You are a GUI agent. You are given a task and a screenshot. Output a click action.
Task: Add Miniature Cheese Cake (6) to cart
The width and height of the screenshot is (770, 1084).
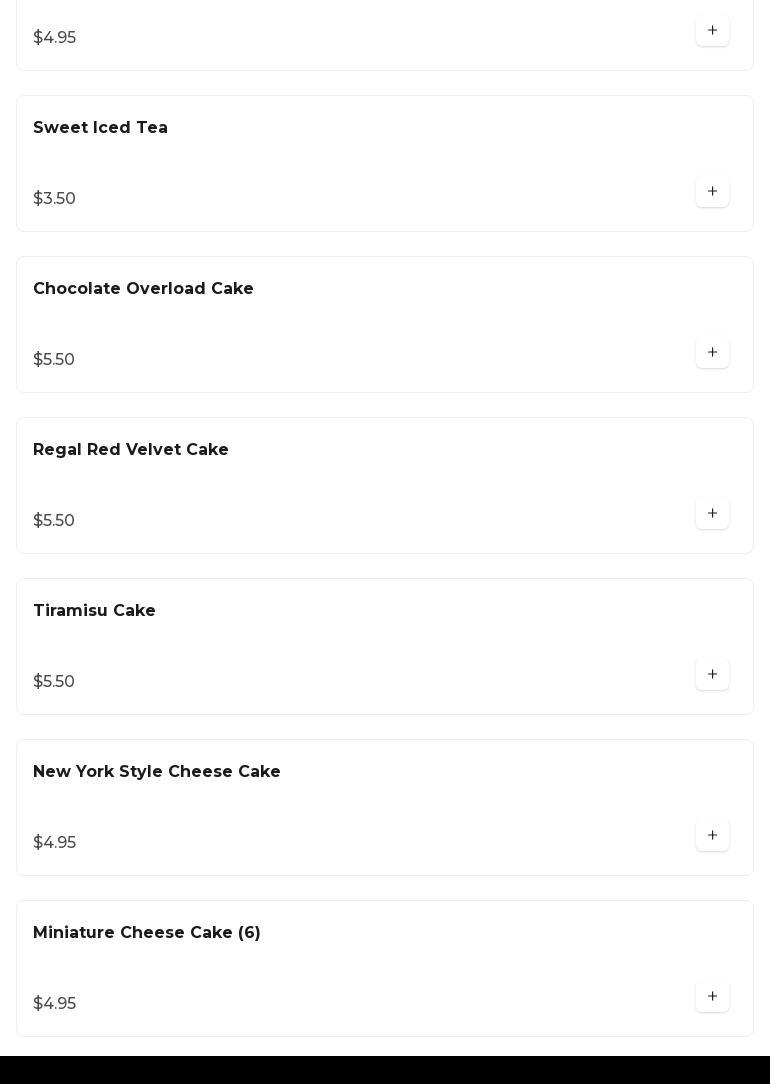click(x=712, y=997)
